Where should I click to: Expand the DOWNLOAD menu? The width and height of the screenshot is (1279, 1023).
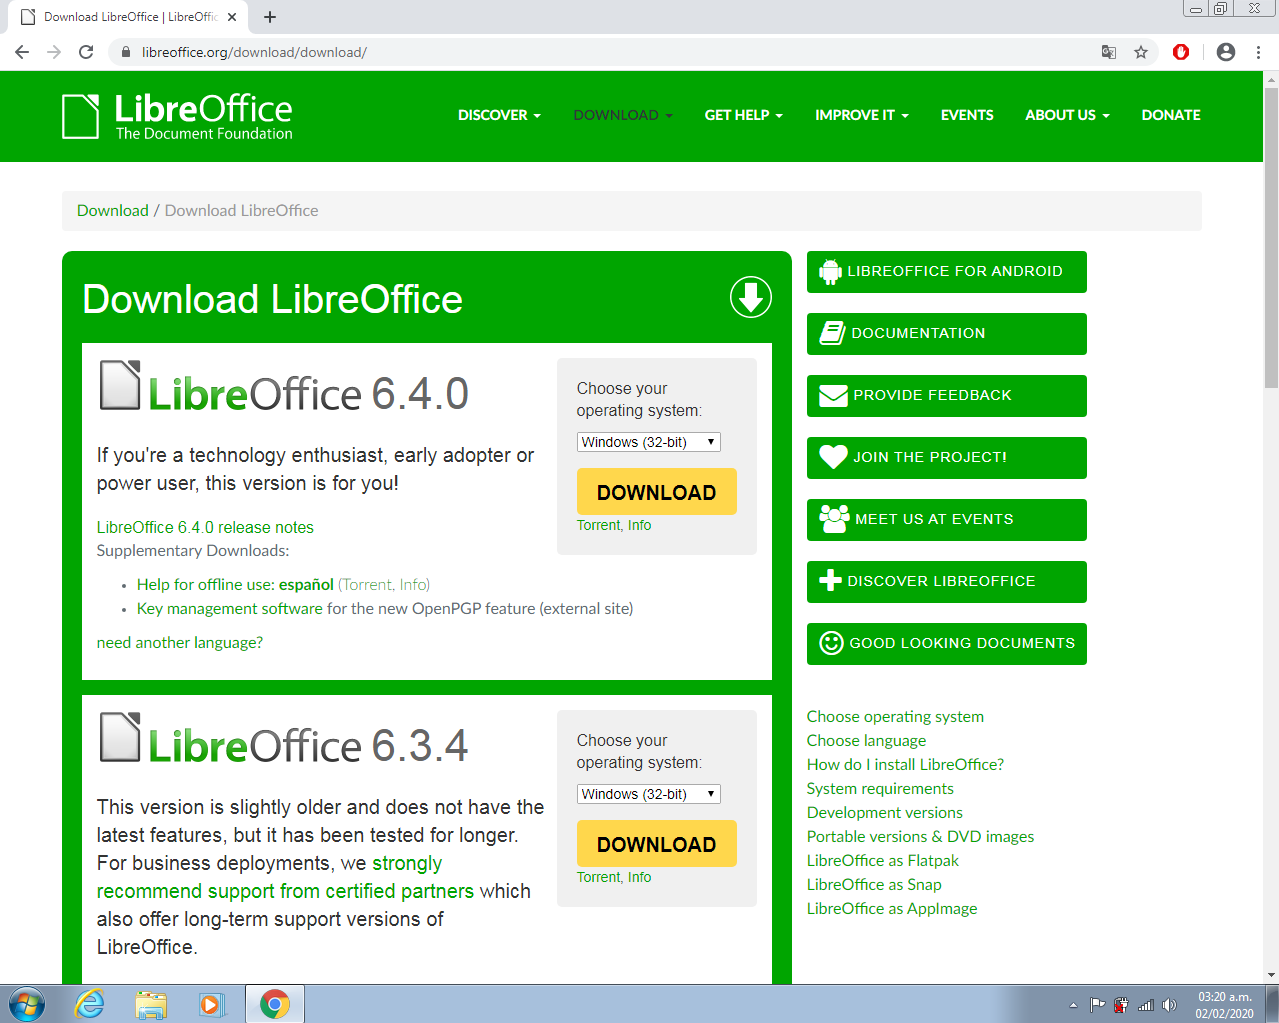(x=623, y=115)
